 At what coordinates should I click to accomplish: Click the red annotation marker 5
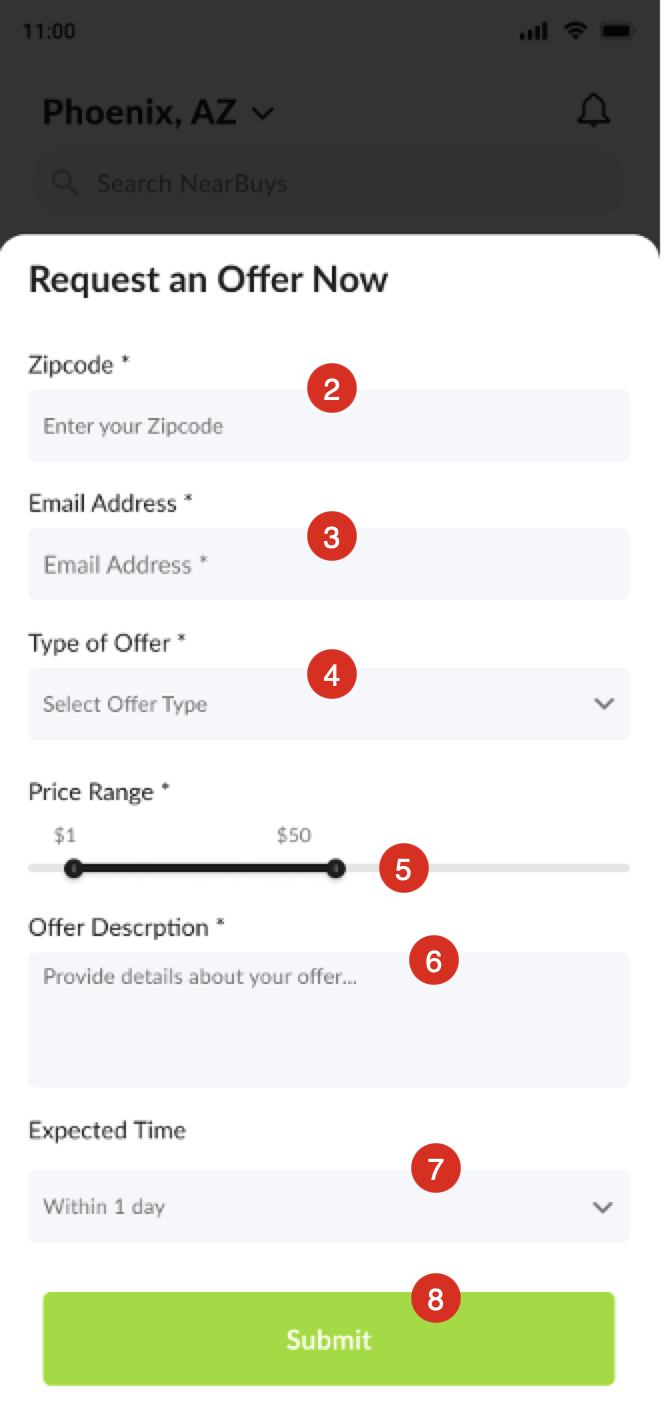click(403, 868)
